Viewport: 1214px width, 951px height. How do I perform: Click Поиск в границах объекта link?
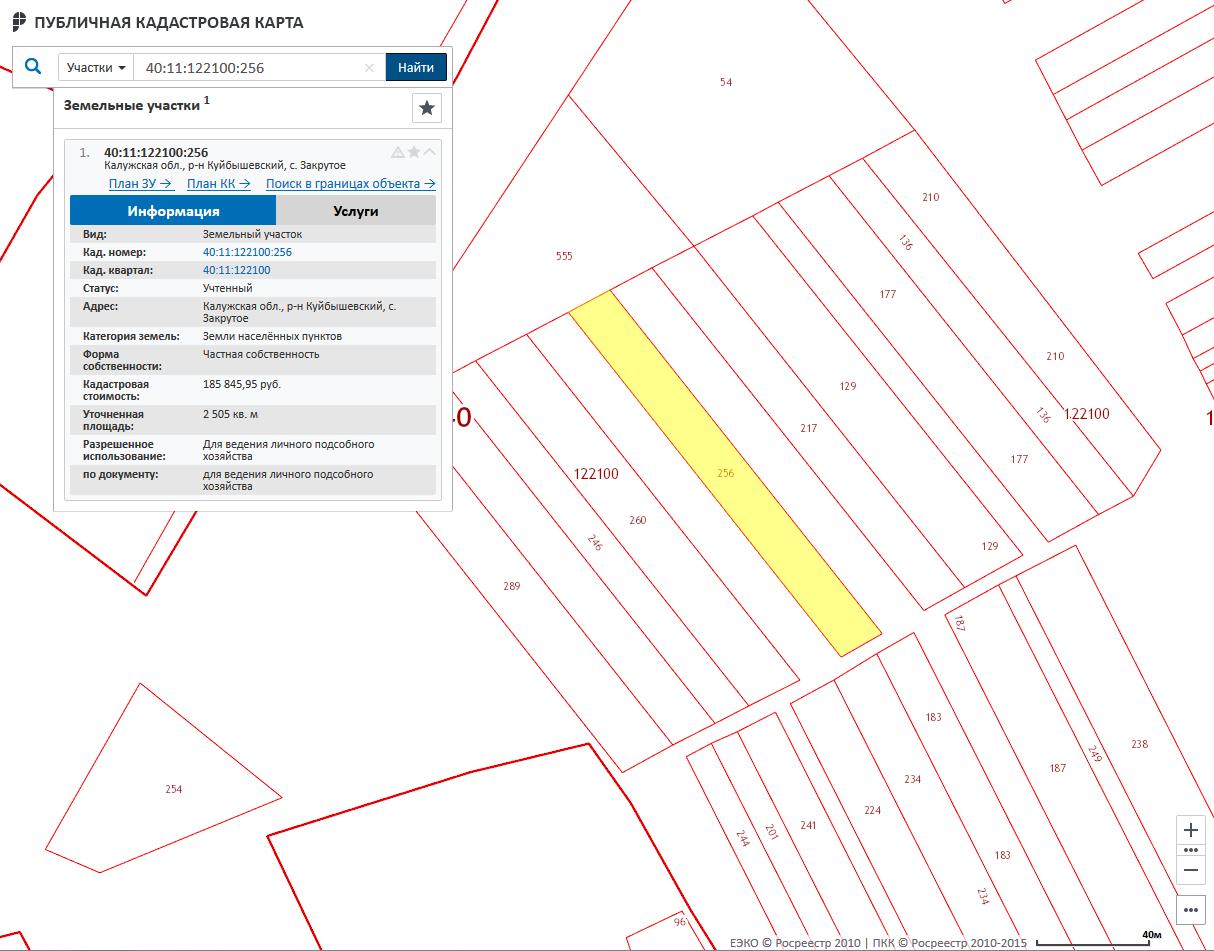pyautogui.click(x=351, y=184)
